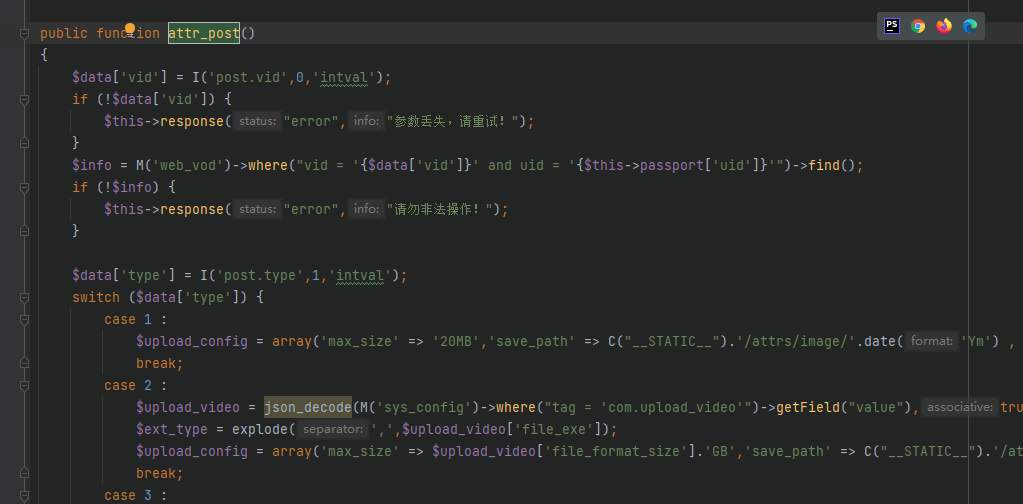Click the highlighted json_decode function
1023x504 pixels.
point(308,408)
